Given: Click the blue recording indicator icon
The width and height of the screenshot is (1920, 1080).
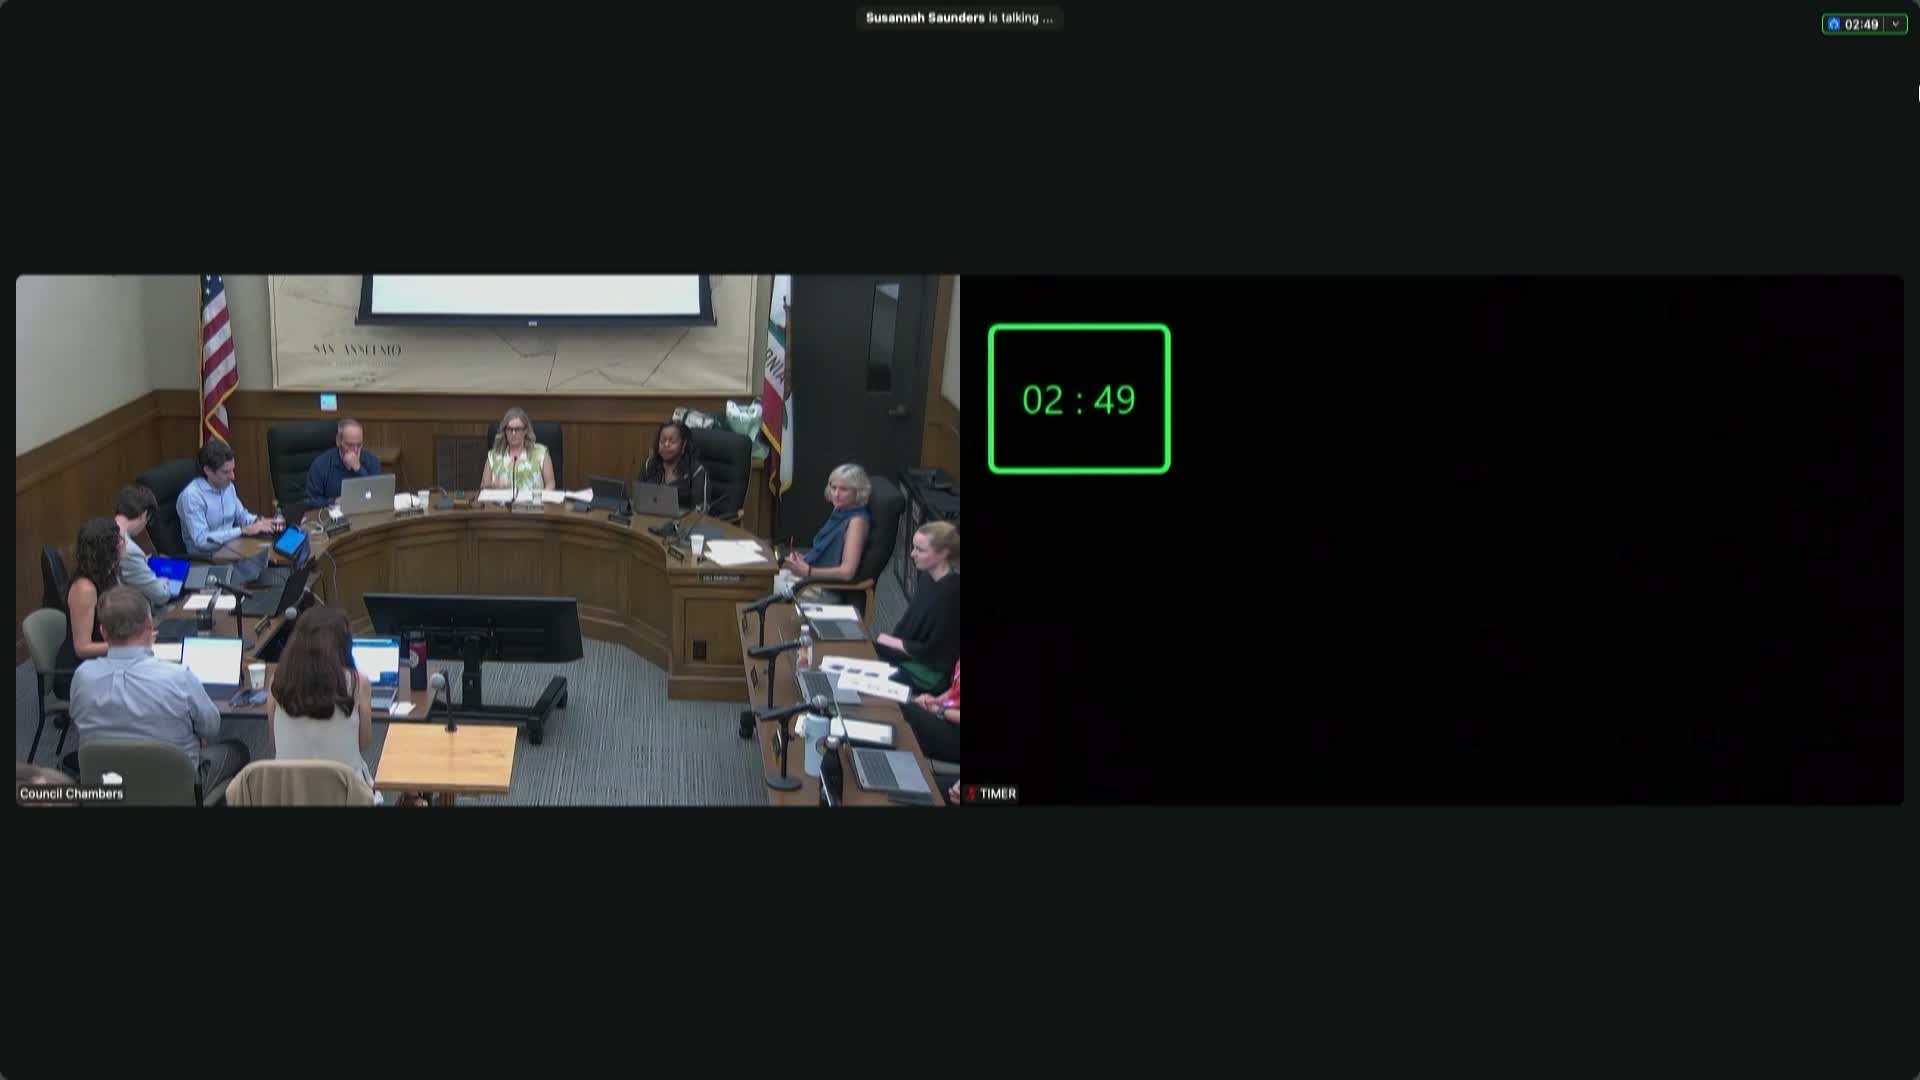Looking at the screenshot, I should [1834, 24].
